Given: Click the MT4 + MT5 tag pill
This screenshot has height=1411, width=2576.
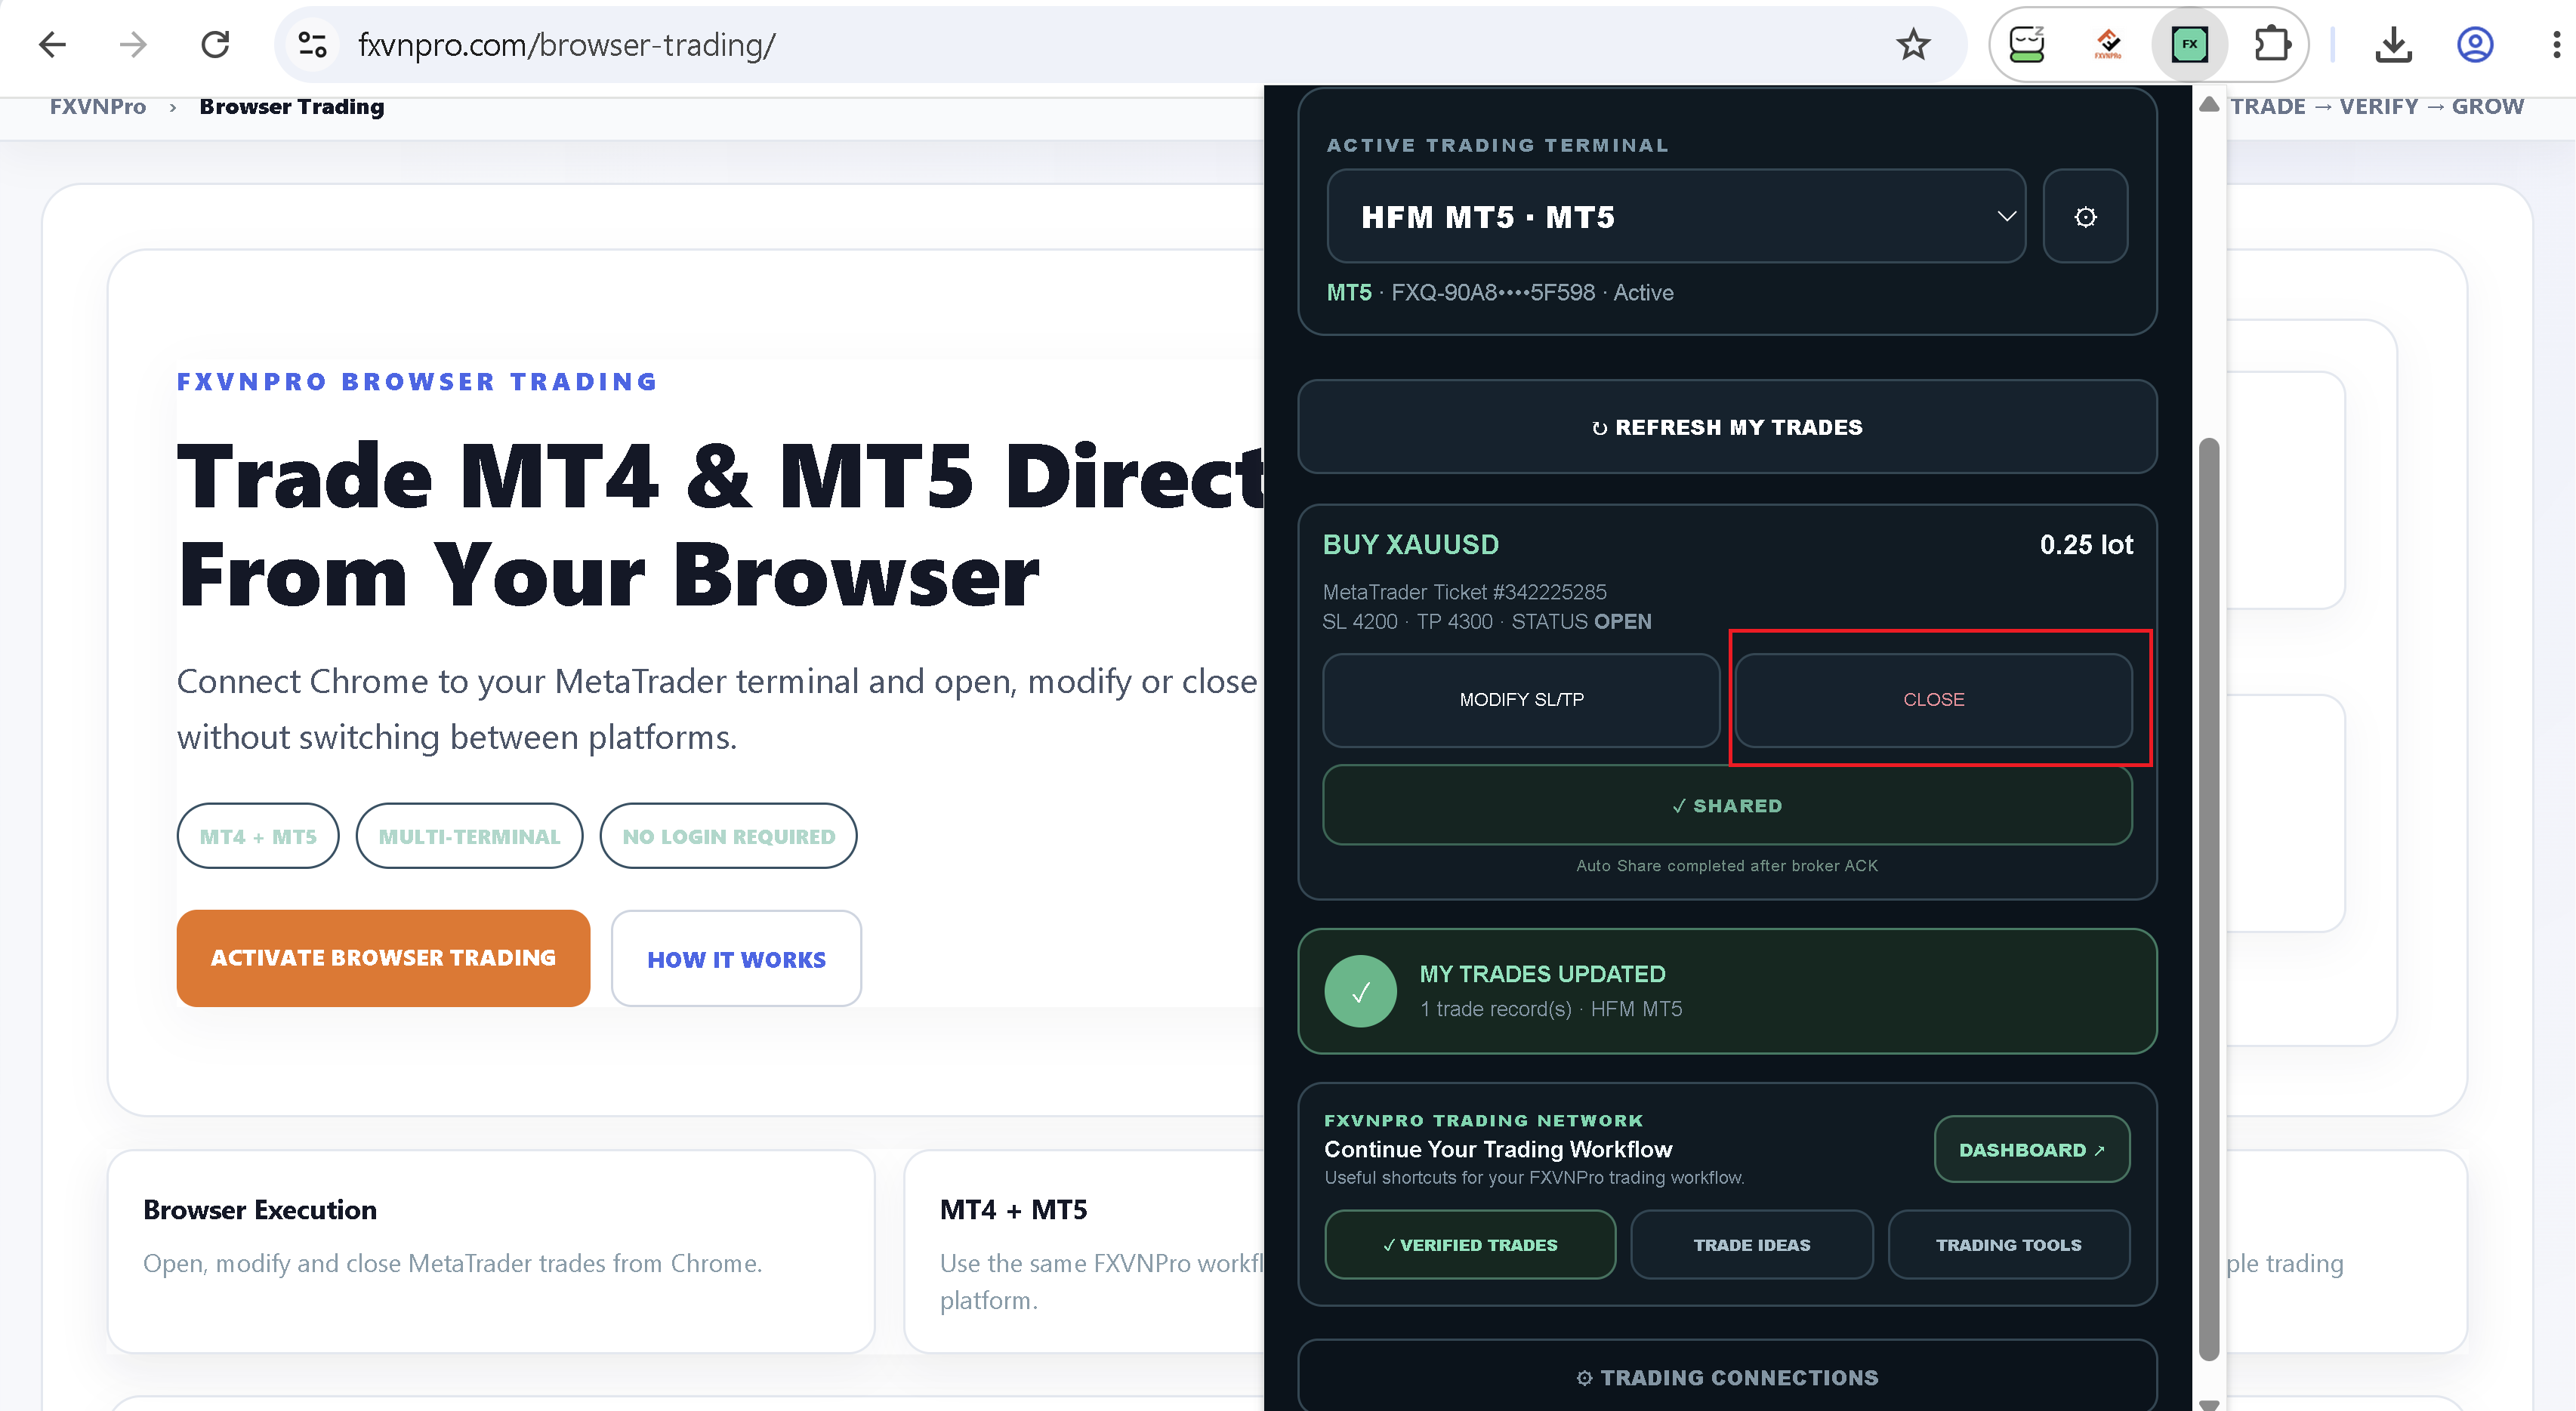Looking at the screenshot, I should [x=258, y=836].
